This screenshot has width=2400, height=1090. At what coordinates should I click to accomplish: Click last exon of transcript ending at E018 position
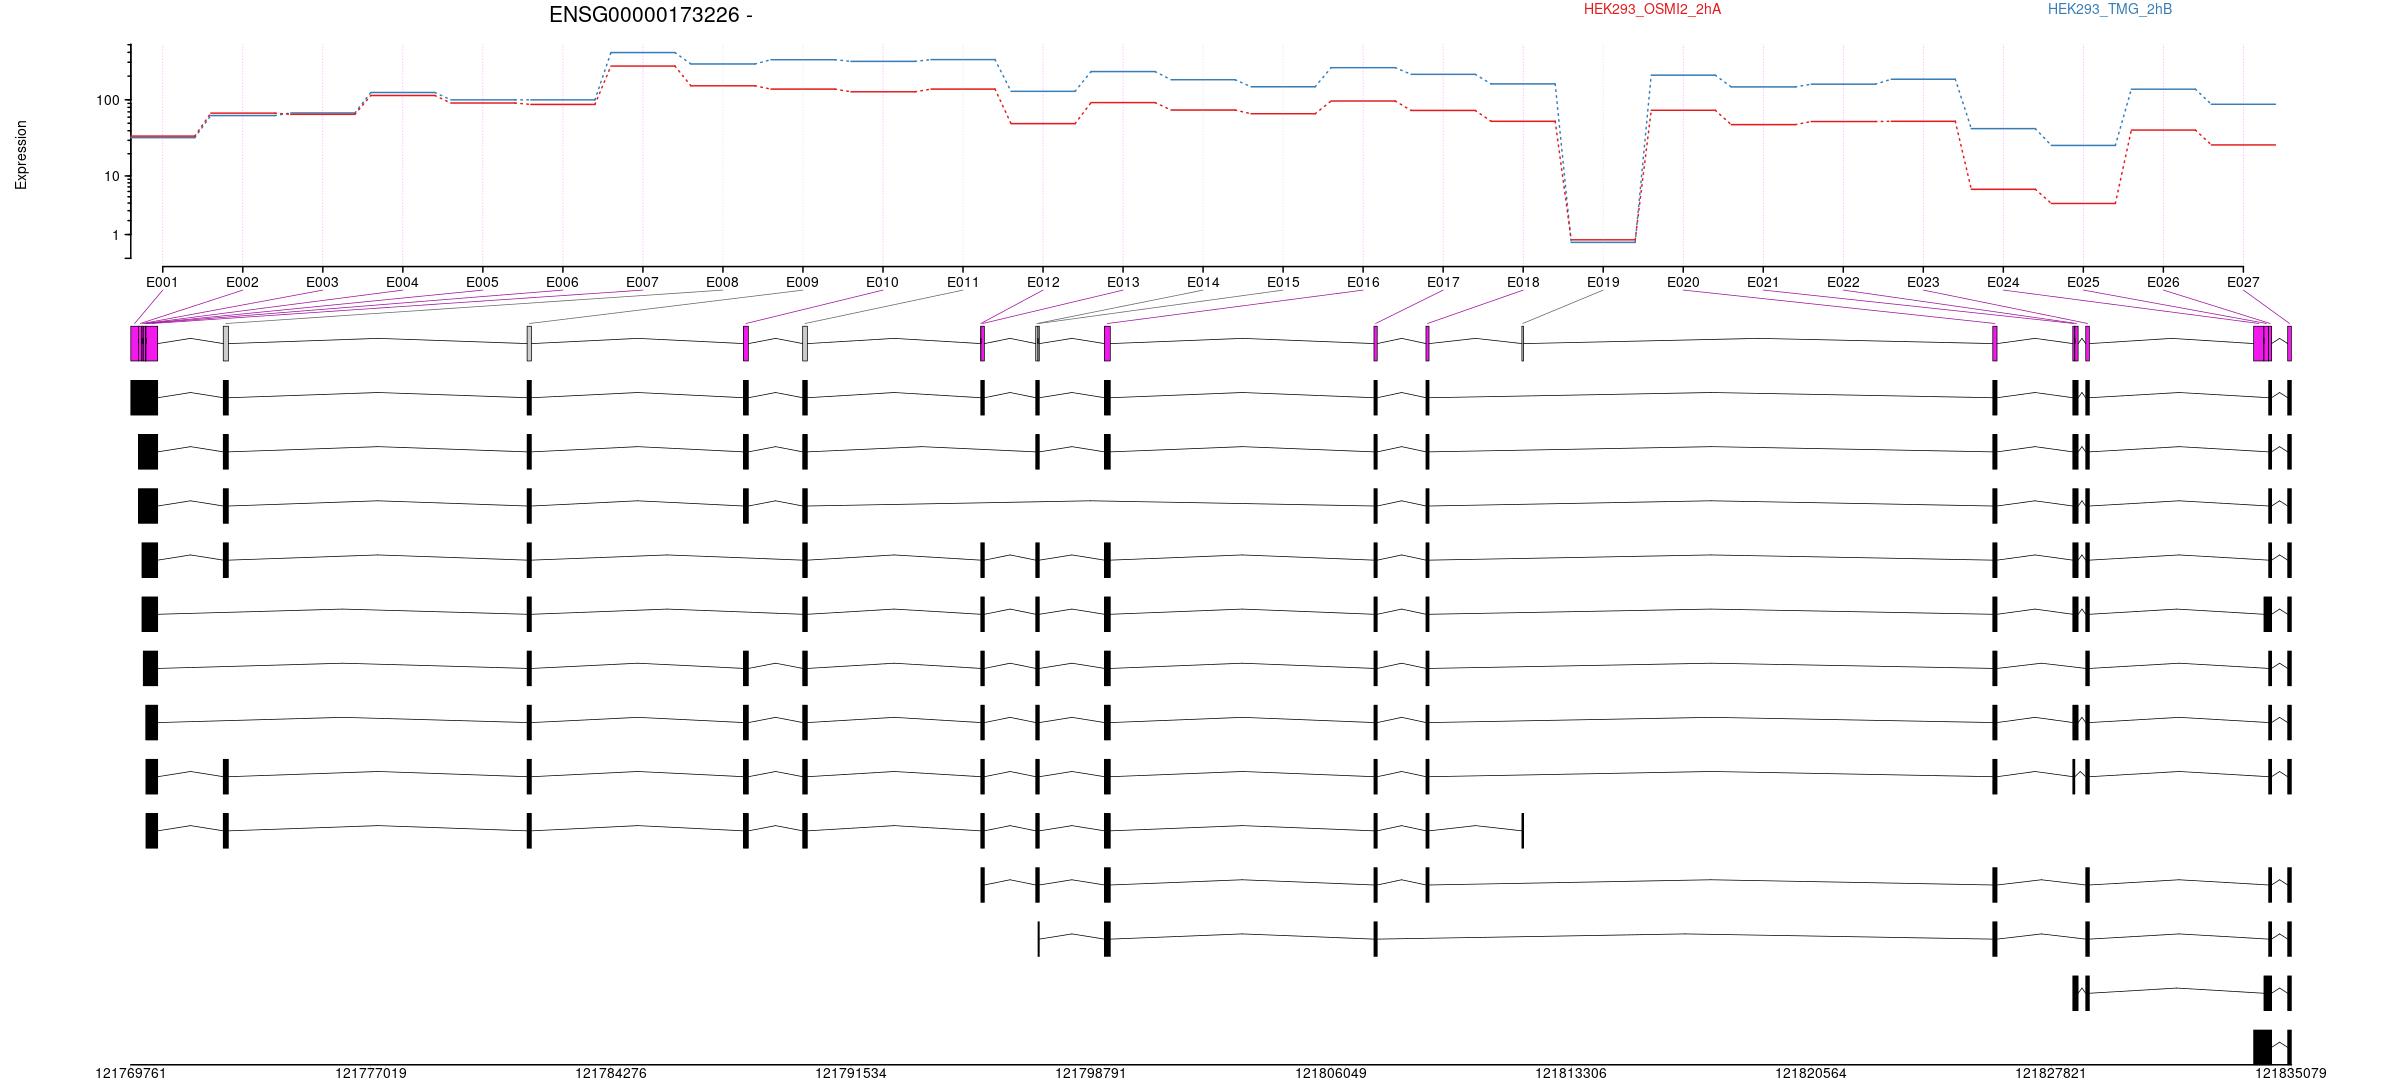click(x=1523, y=830)
